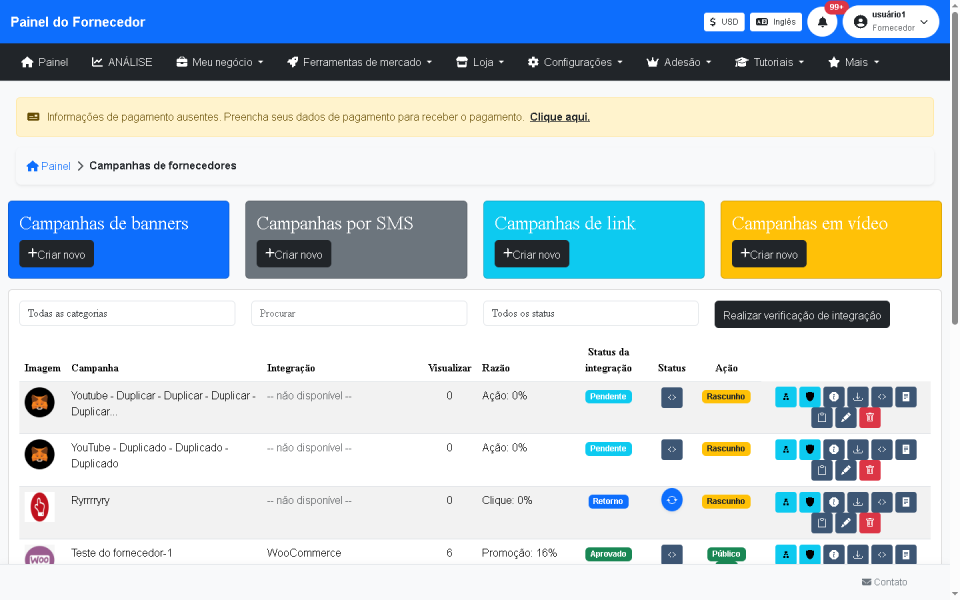The width and height of the screenshot is (960, 600).
Task: Click the embed code action icon on the first row
Action: (x=881, y=396)
